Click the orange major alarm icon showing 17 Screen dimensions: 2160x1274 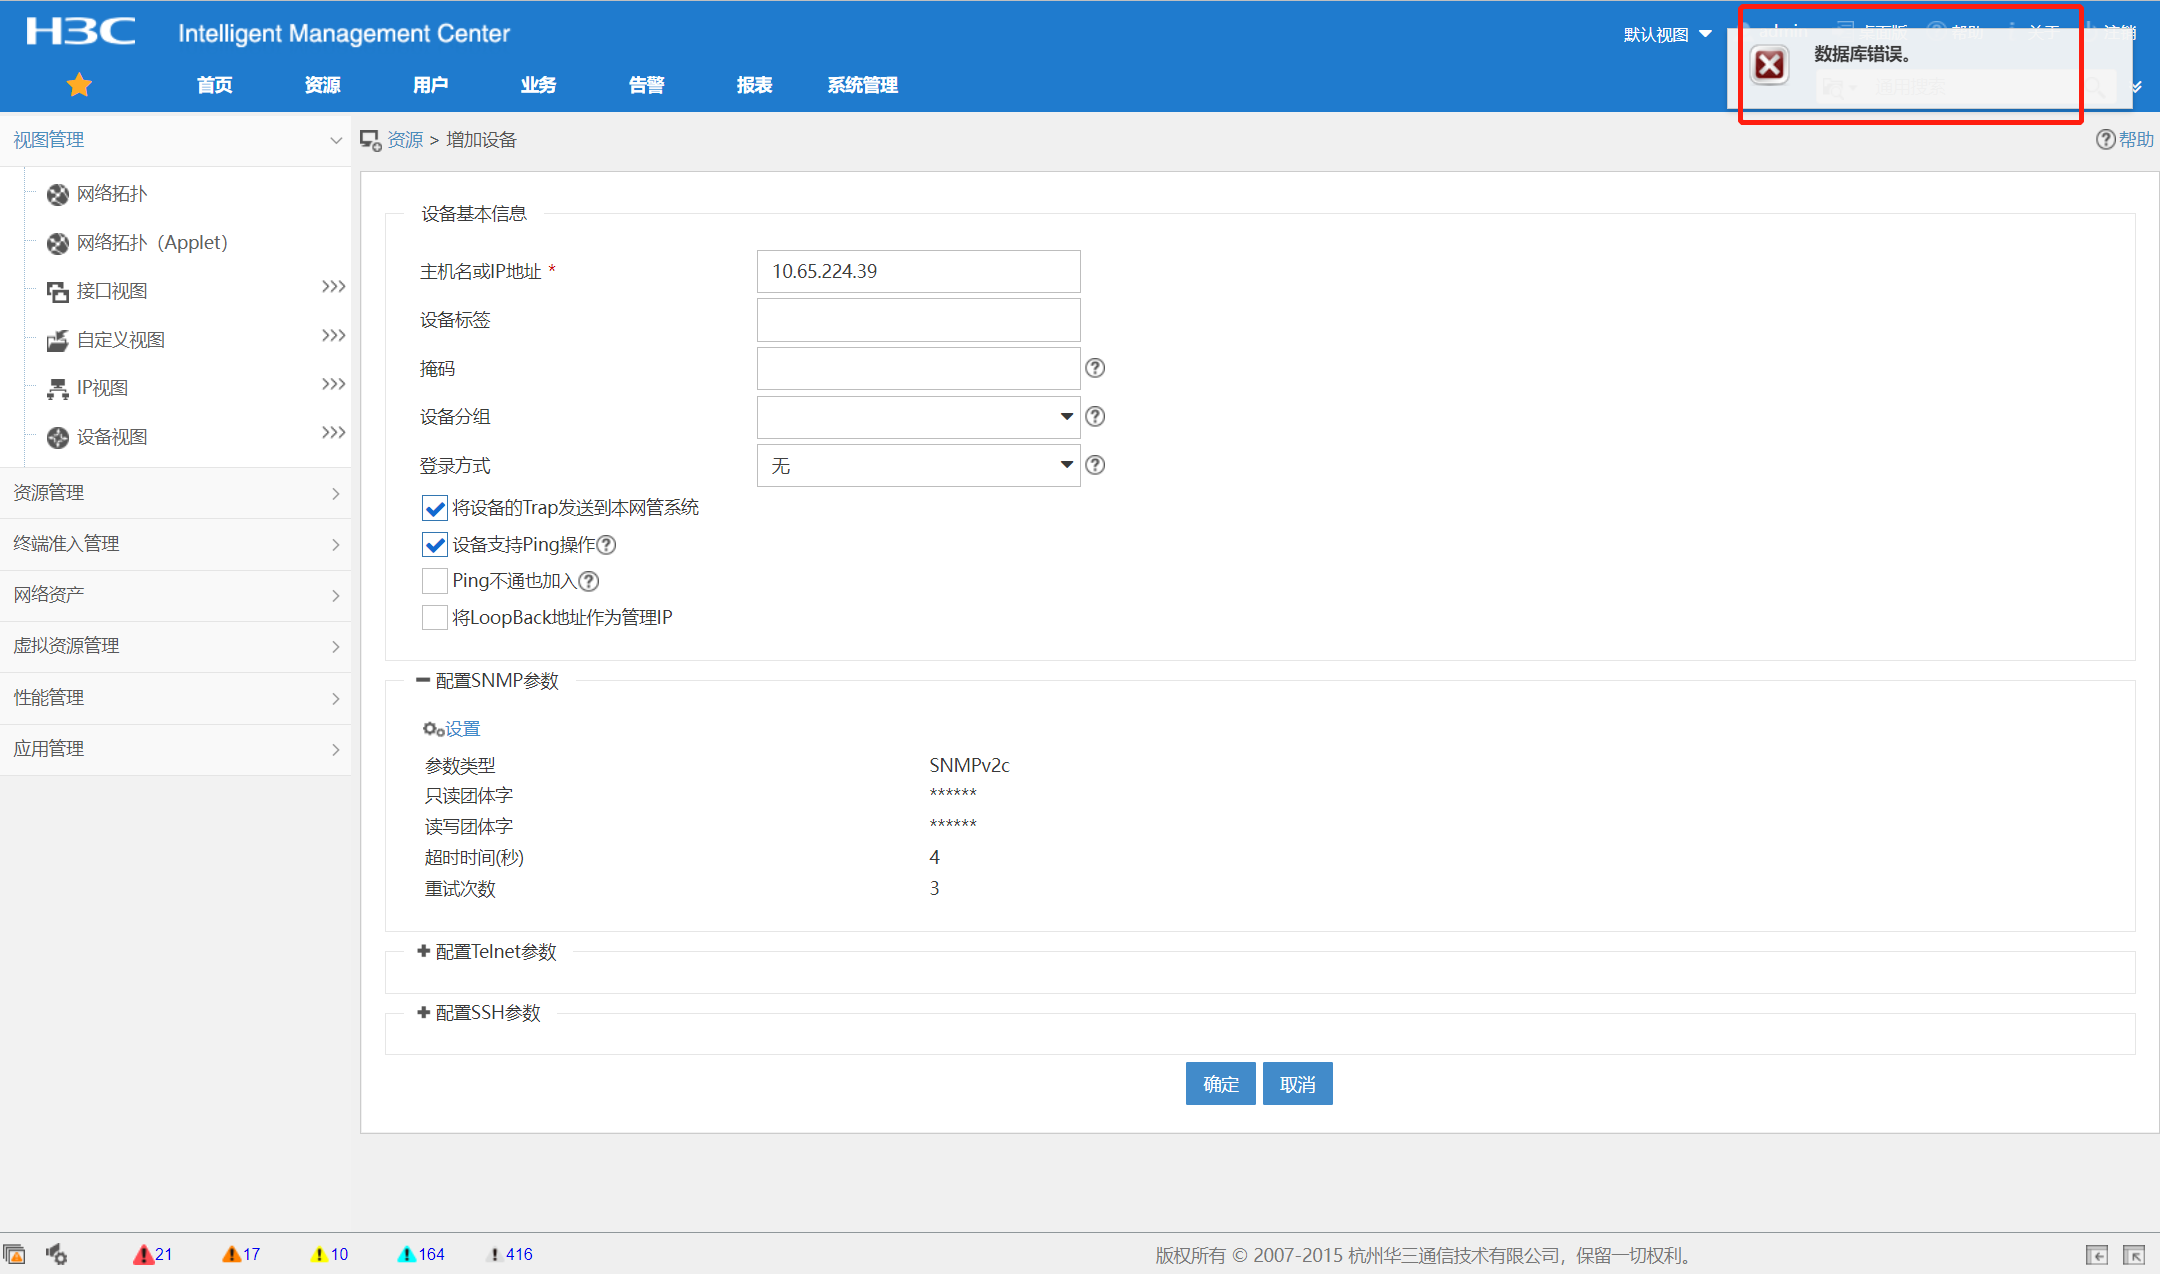231,1254
